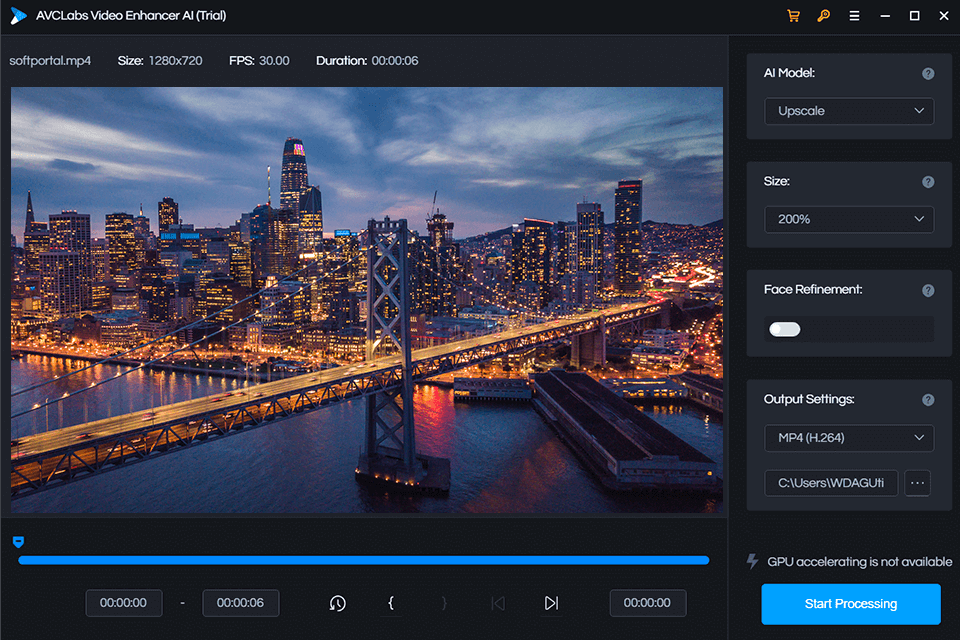Click the video playback progress bar
Viewport: 960px width, 640px height.
(363, 560)
